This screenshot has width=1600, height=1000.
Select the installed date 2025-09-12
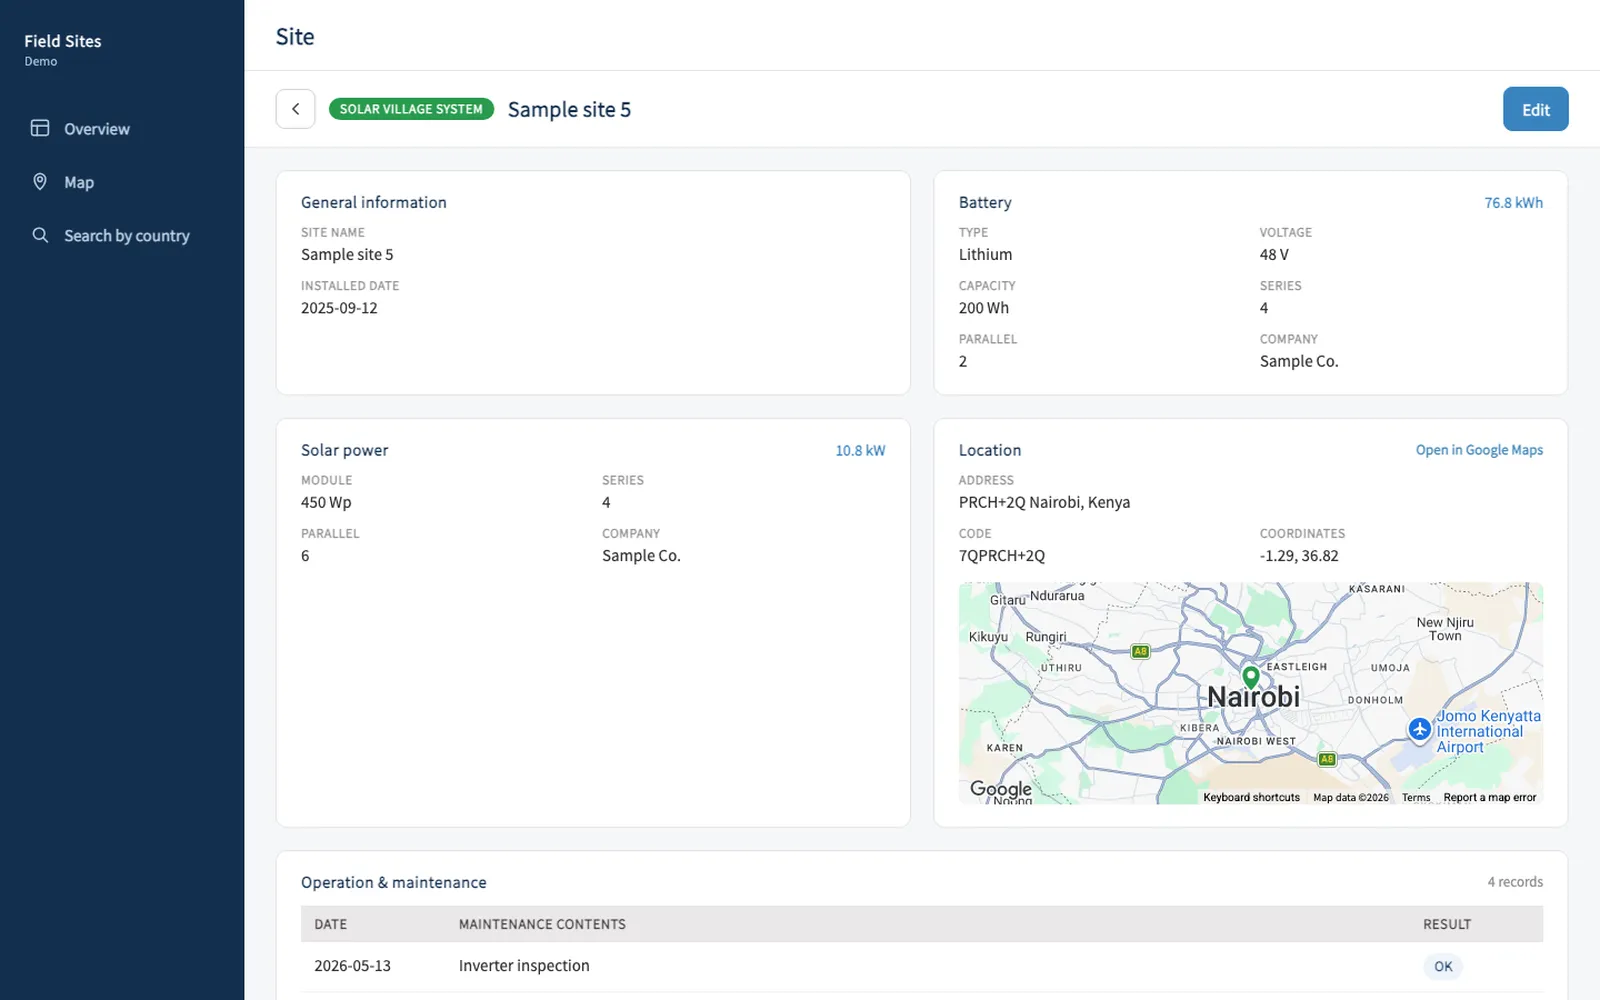[339, 308]
